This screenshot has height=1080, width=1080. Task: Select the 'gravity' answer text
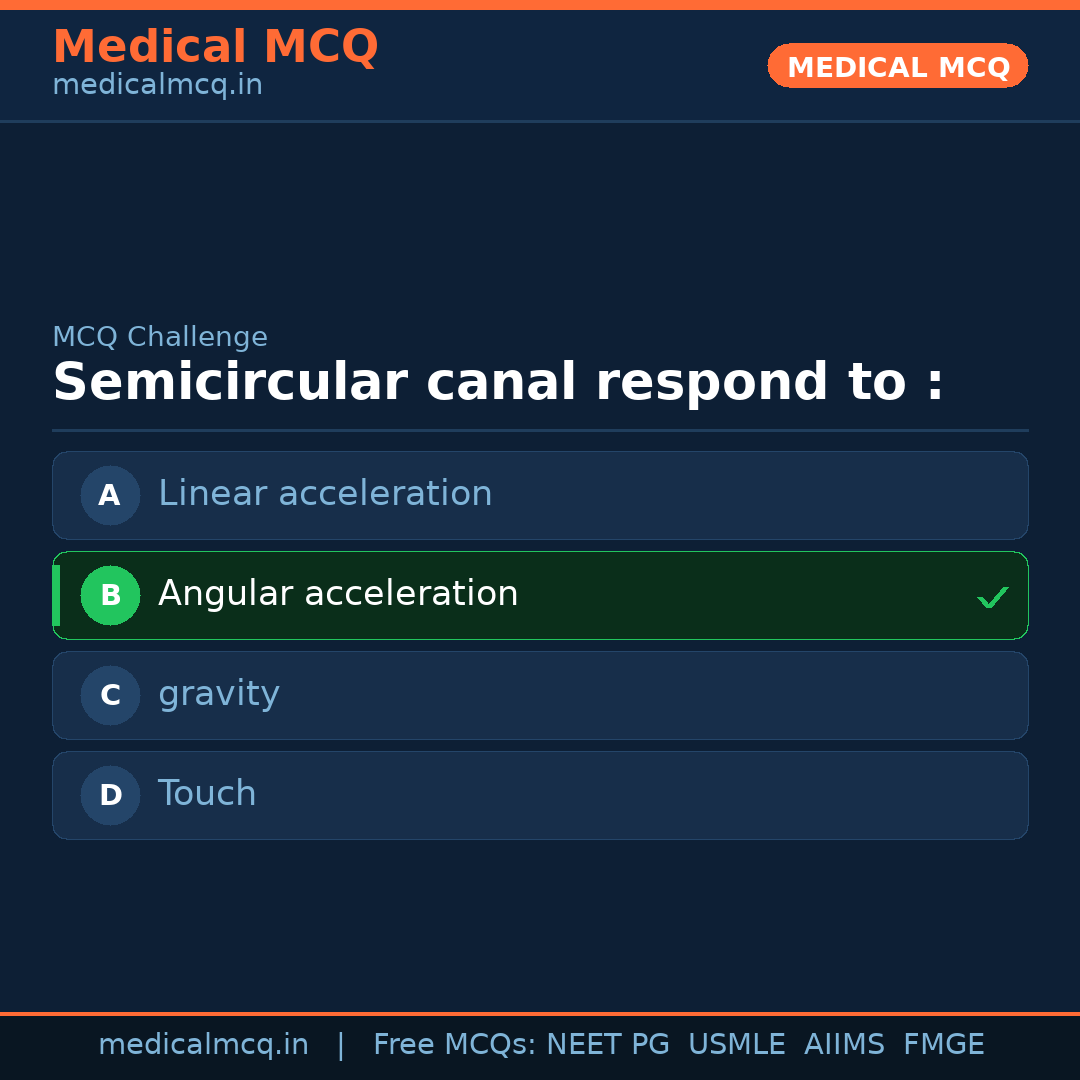pyautogui.click(x=219, y=694)
